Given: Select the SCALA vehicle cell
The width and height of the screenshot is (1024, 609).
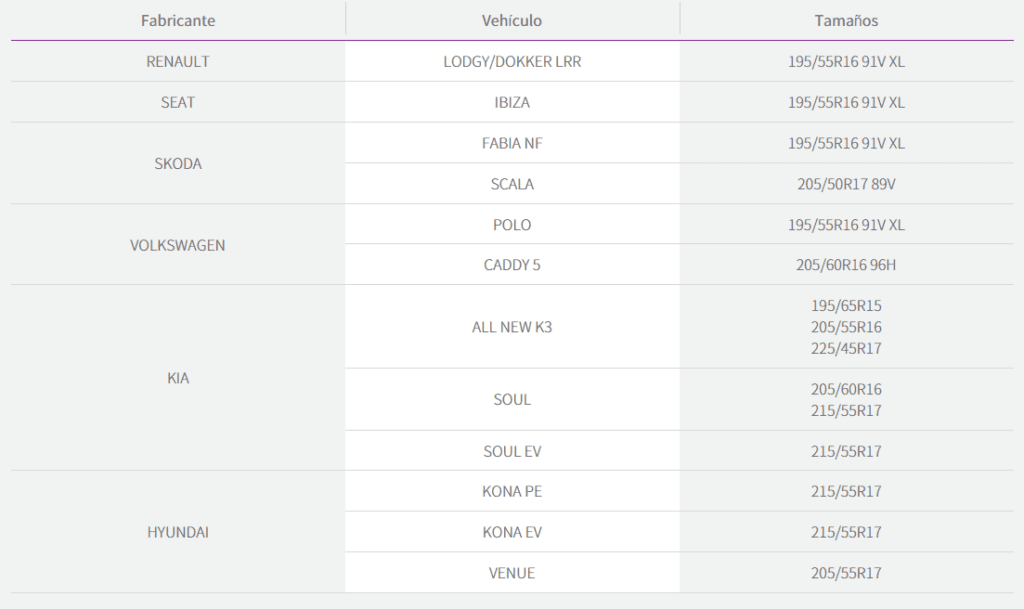Looking at the screenshot, I should pos(512,184).
